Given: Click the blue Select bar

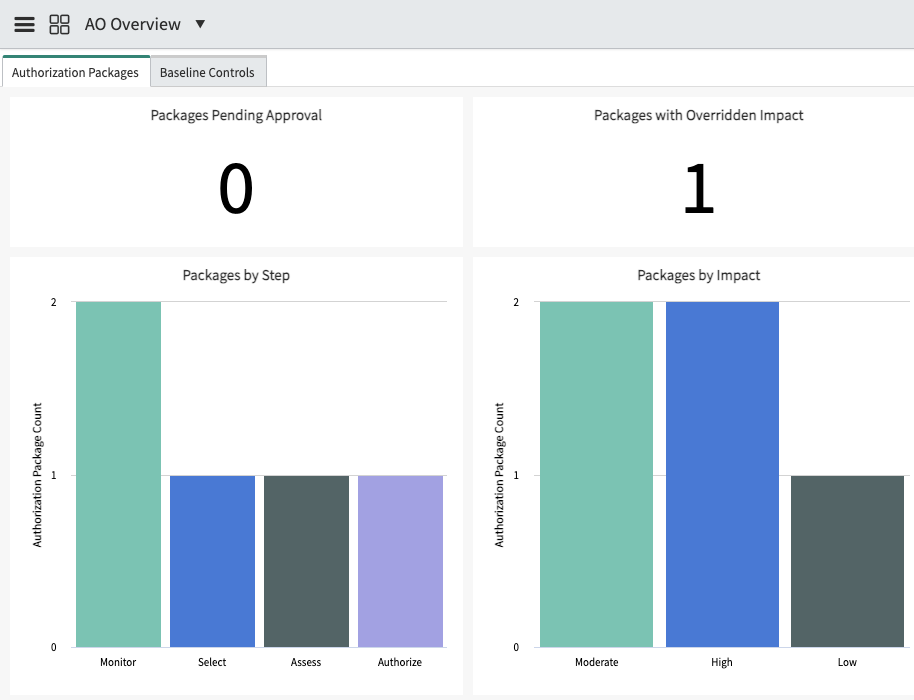Looking at the screenshot, I should (212, 561).
